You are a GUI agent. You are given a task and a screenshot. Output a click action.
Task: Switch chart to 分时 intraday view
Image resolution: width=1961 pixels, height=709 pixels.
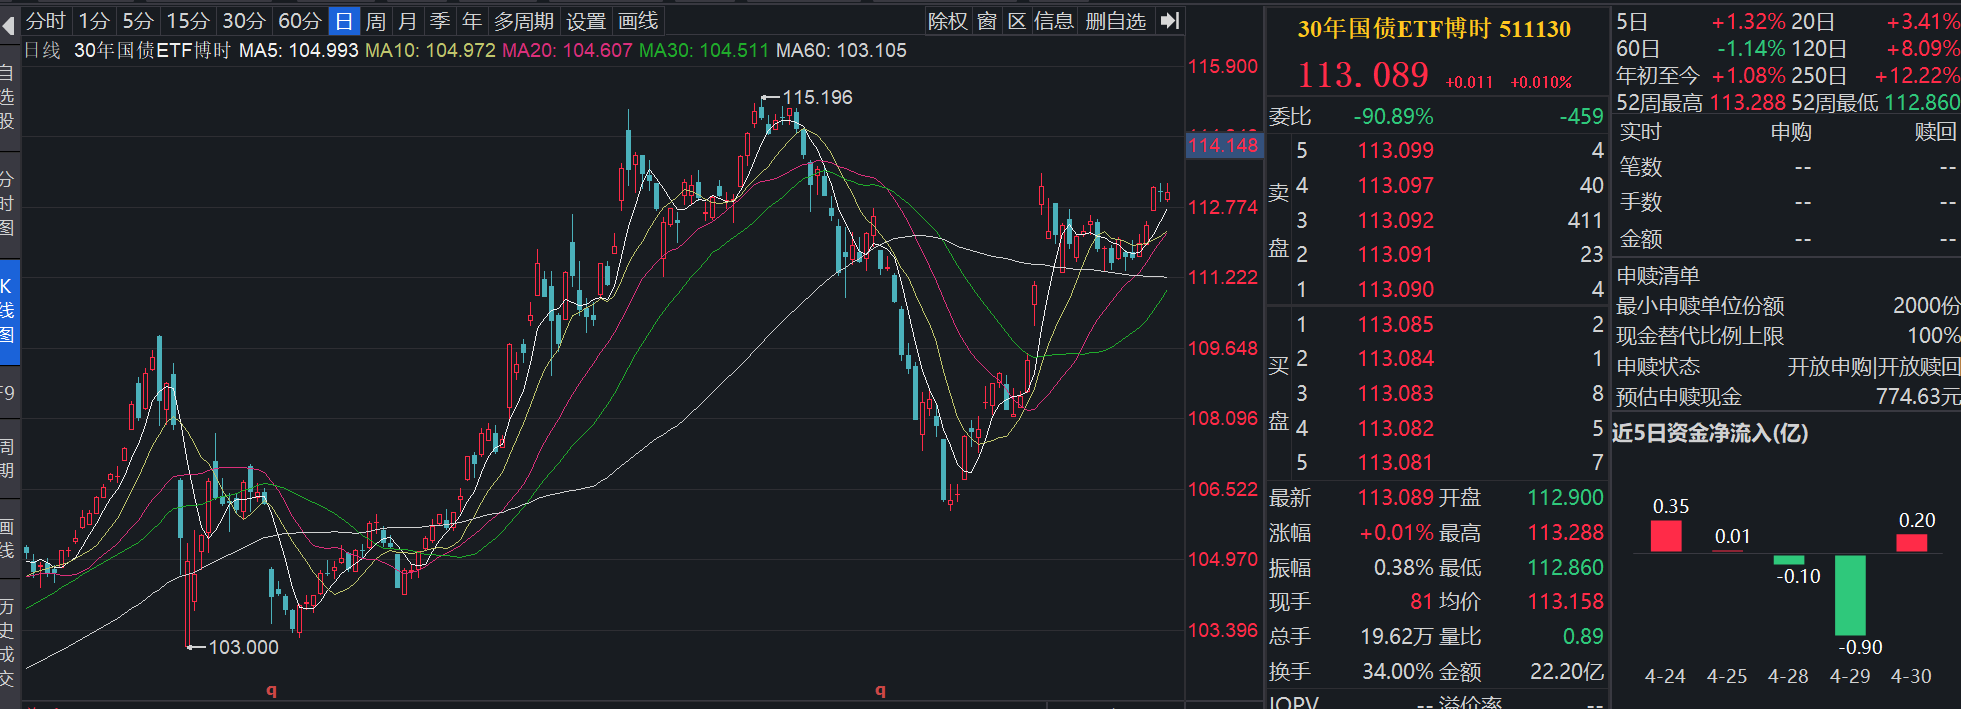pyautogui.click(x=45, y=21)
